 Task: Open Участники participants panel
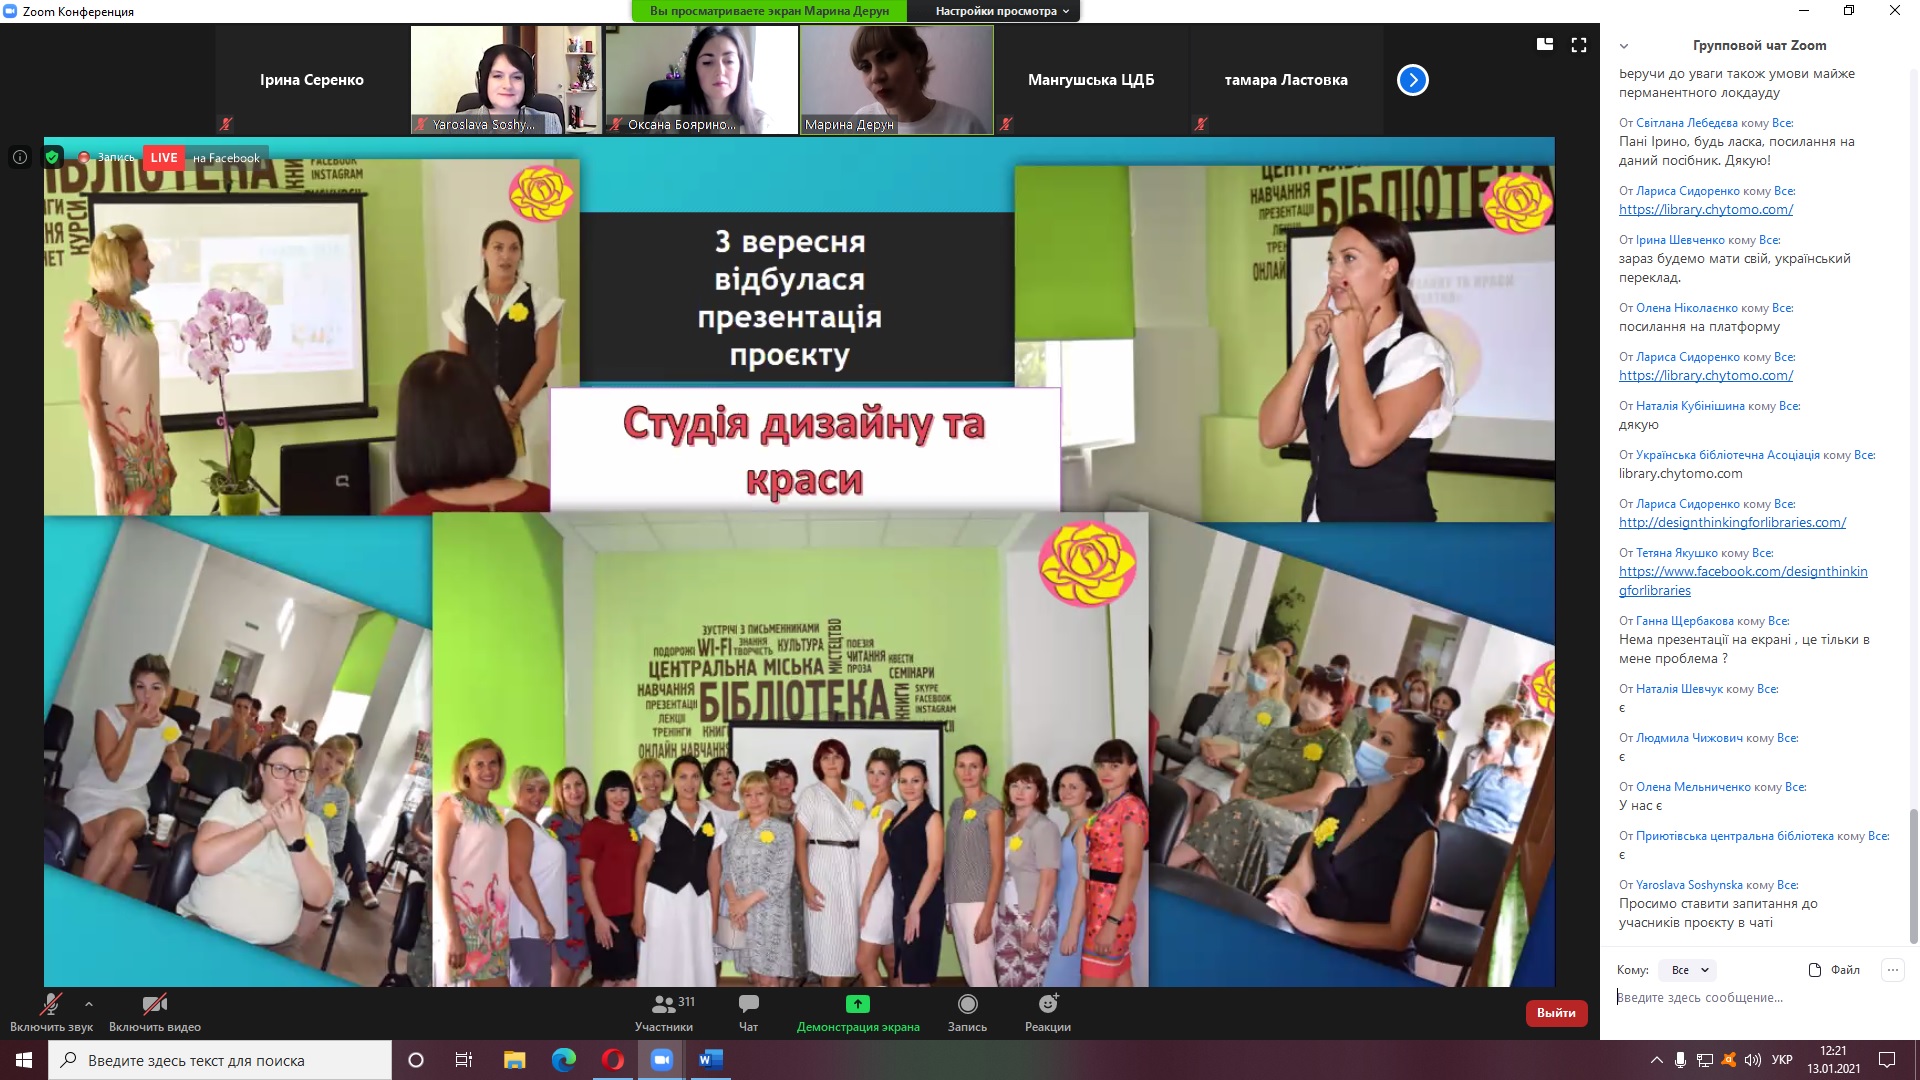tap(664, 1012)
